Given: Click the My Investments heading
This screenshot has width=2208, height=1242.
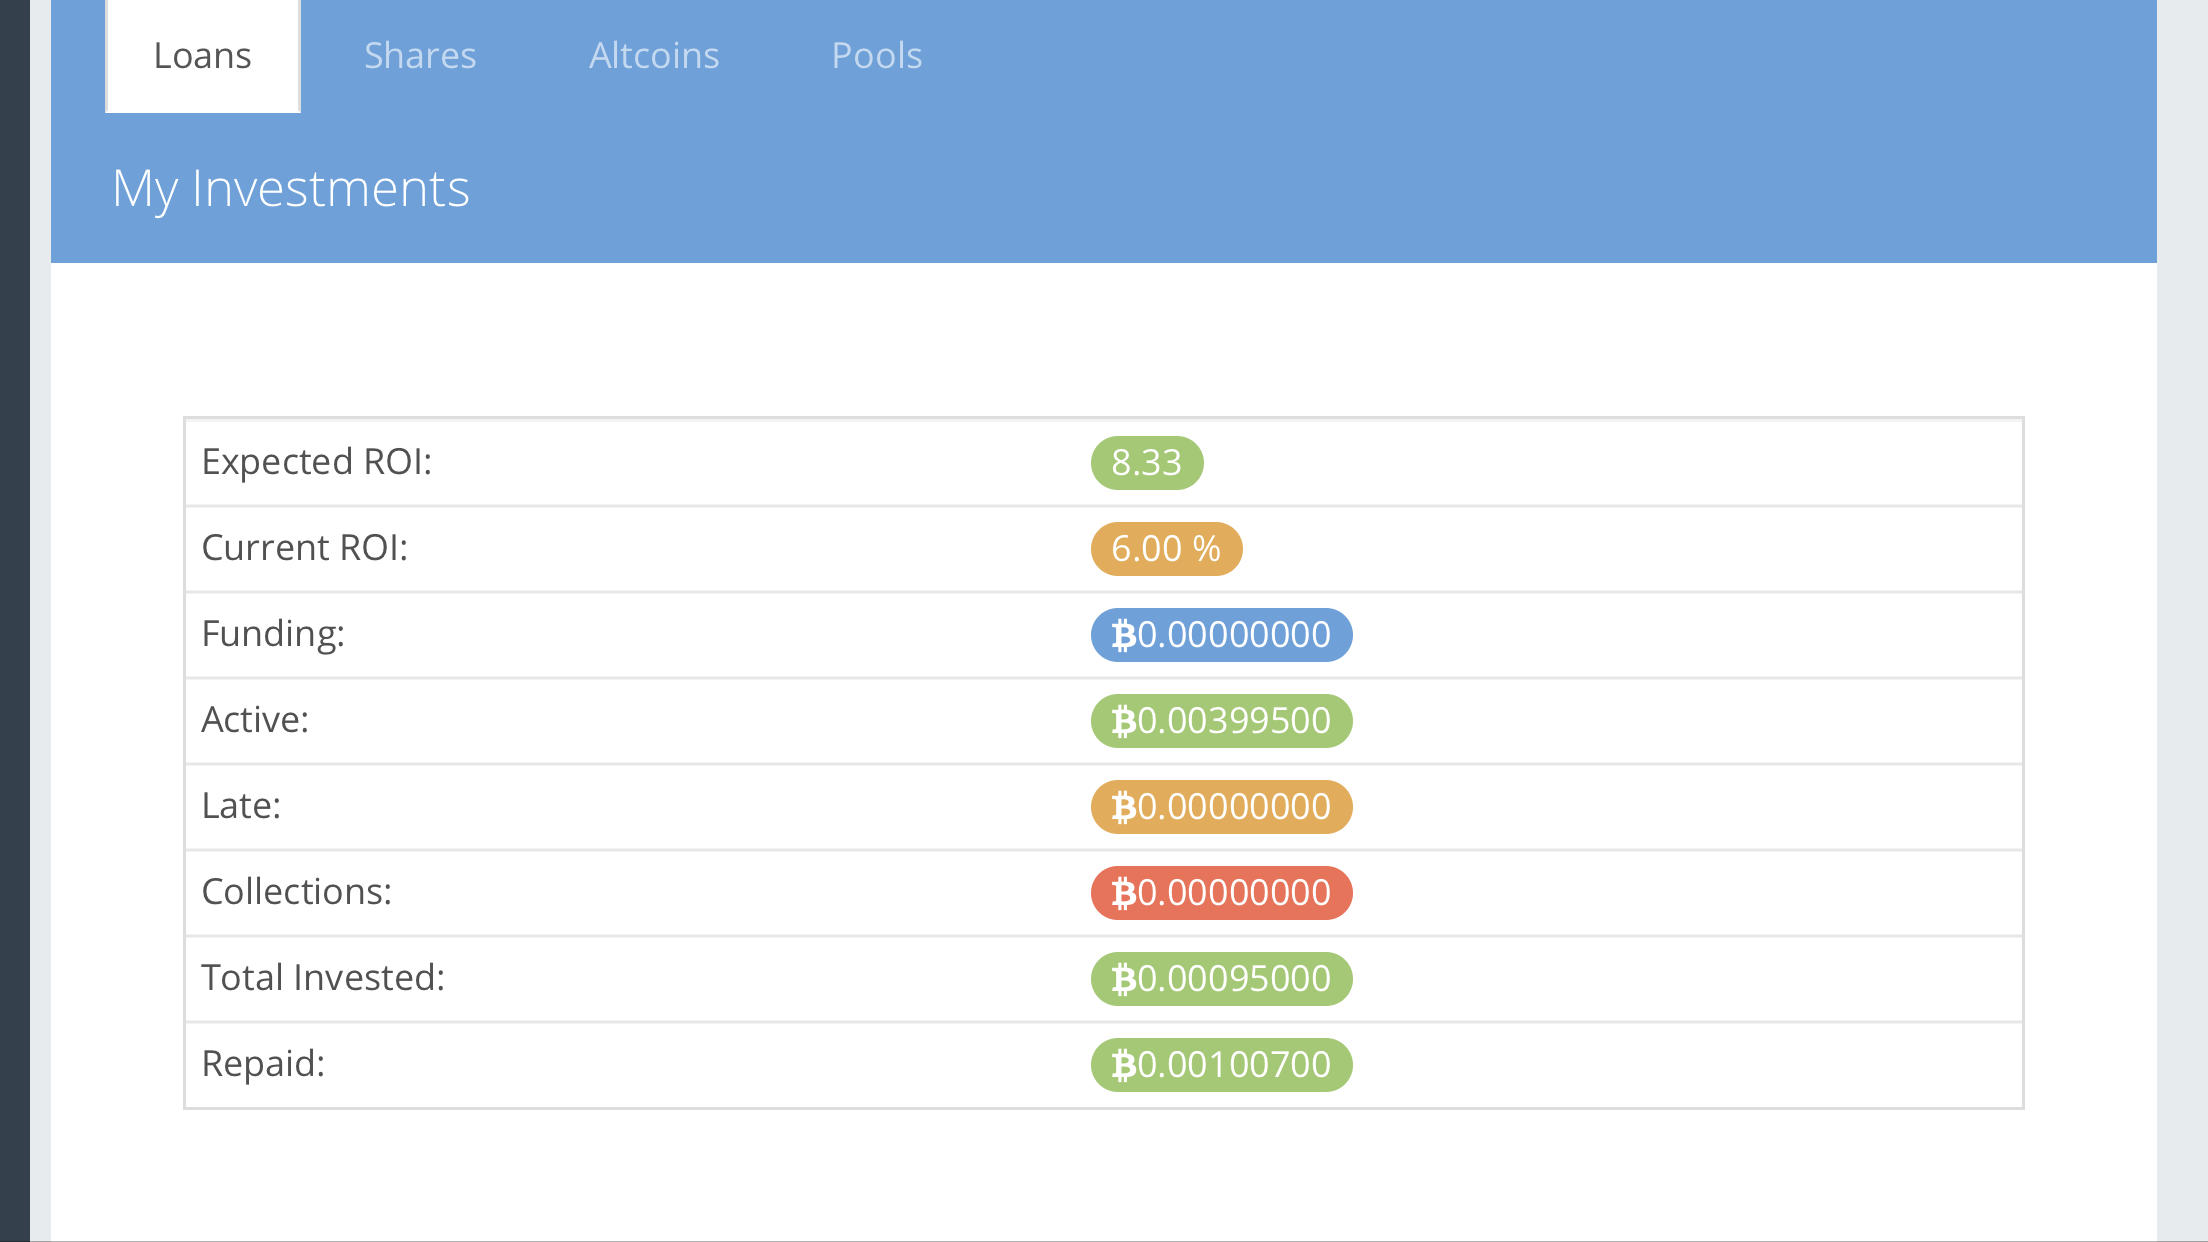Looking at the screenshot, I should pyautogui.click(x=291, y=189).
